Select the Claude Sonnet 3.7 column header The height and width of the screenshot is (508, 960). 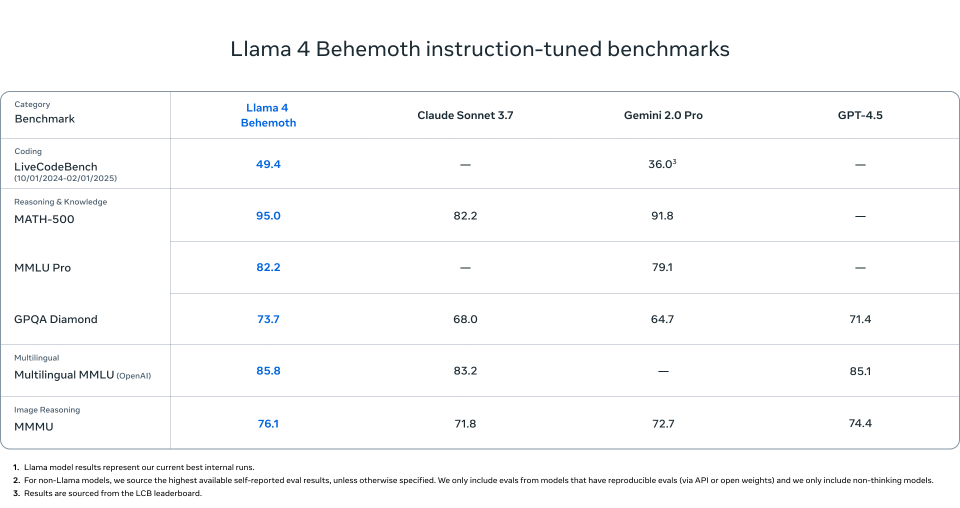[x=465, y=116]
